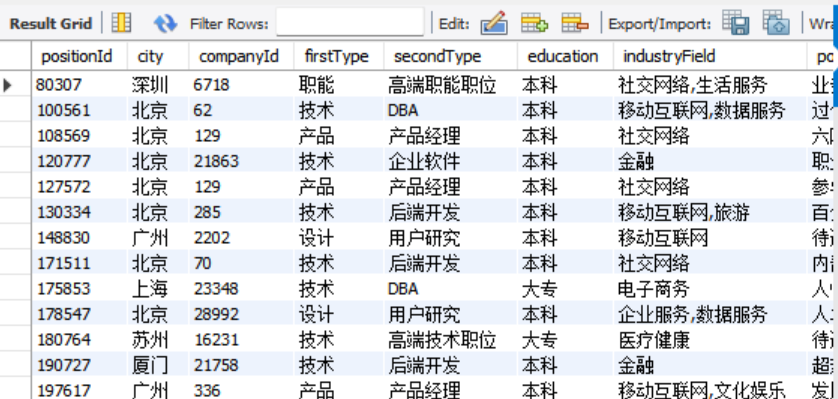This screenshot has height=399, width=838.
Task: Click the current row arrow indicator
Action: (x=7, y=84)
